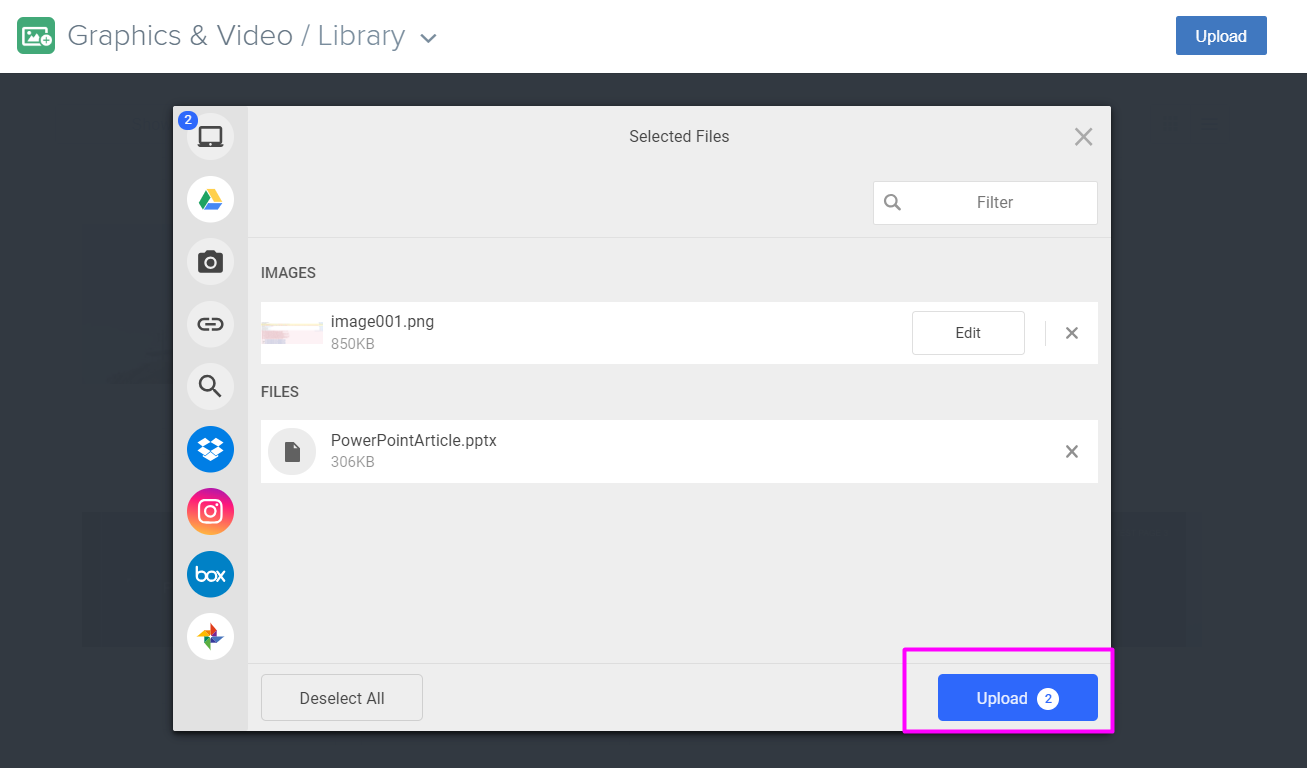The height and width of the screenshot is (768, 1307).
Task: Upload the two selected files
Action: tap(1017, 698)
